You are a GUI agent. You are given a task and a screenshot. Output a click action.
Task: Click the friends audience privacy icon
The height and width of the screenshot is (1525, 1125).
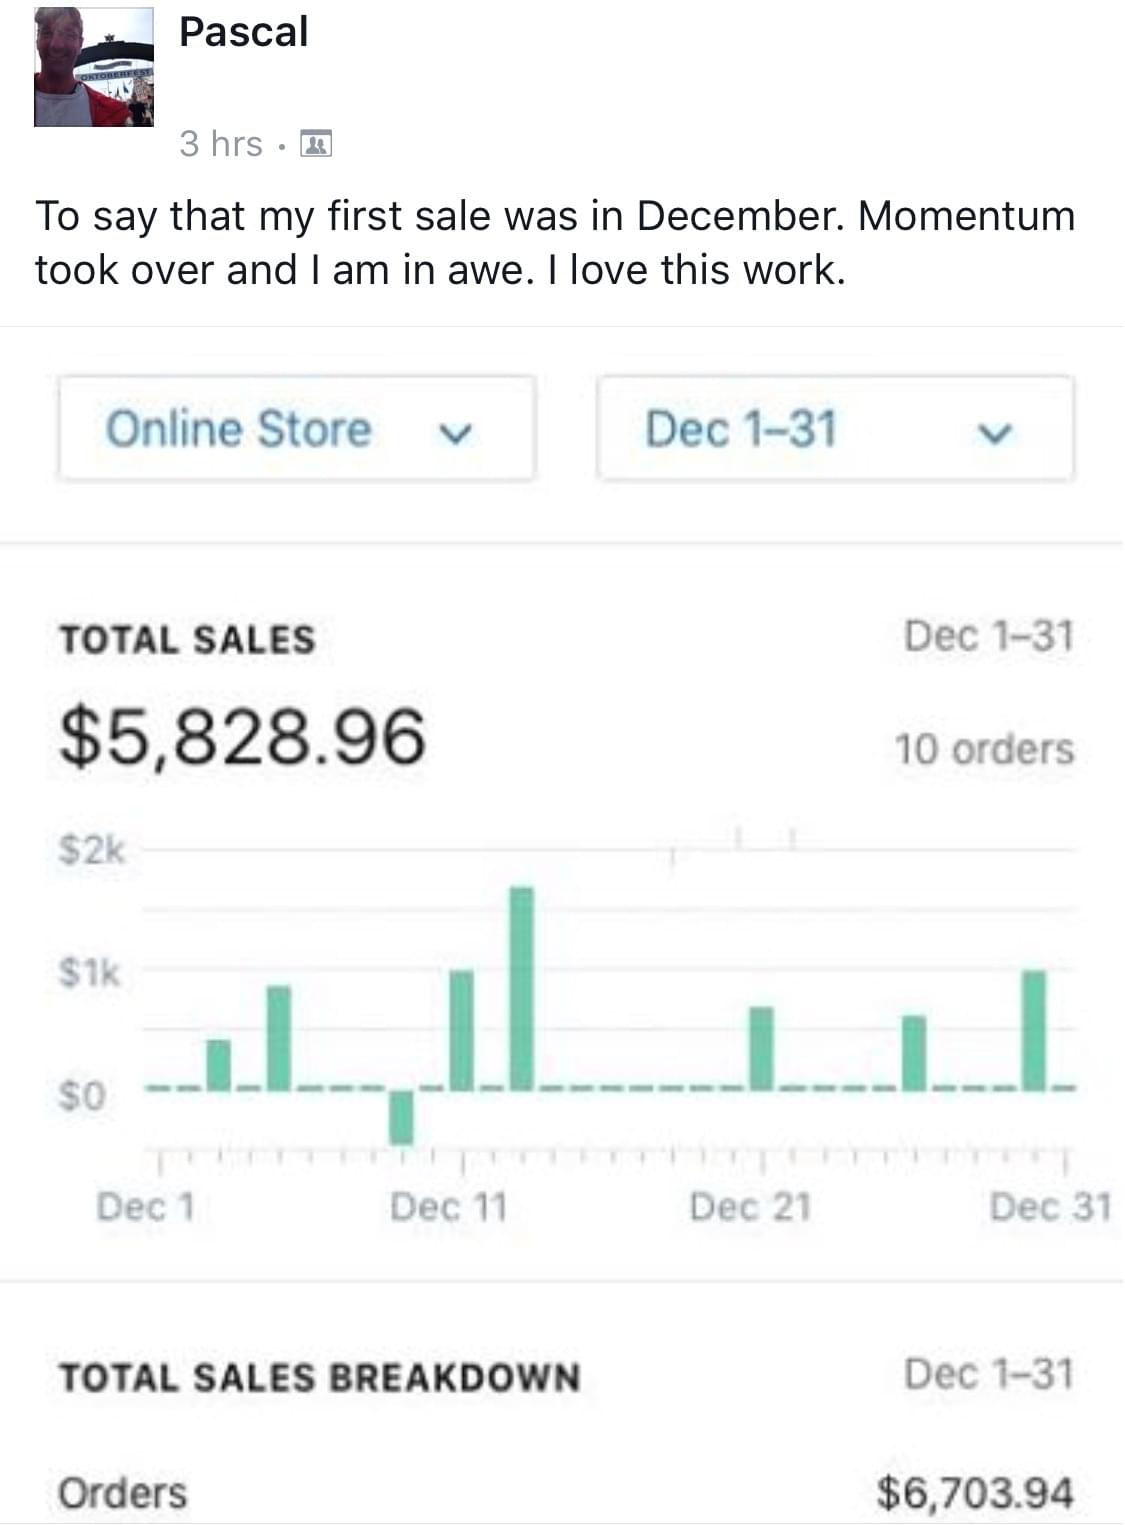pos(316,145)
